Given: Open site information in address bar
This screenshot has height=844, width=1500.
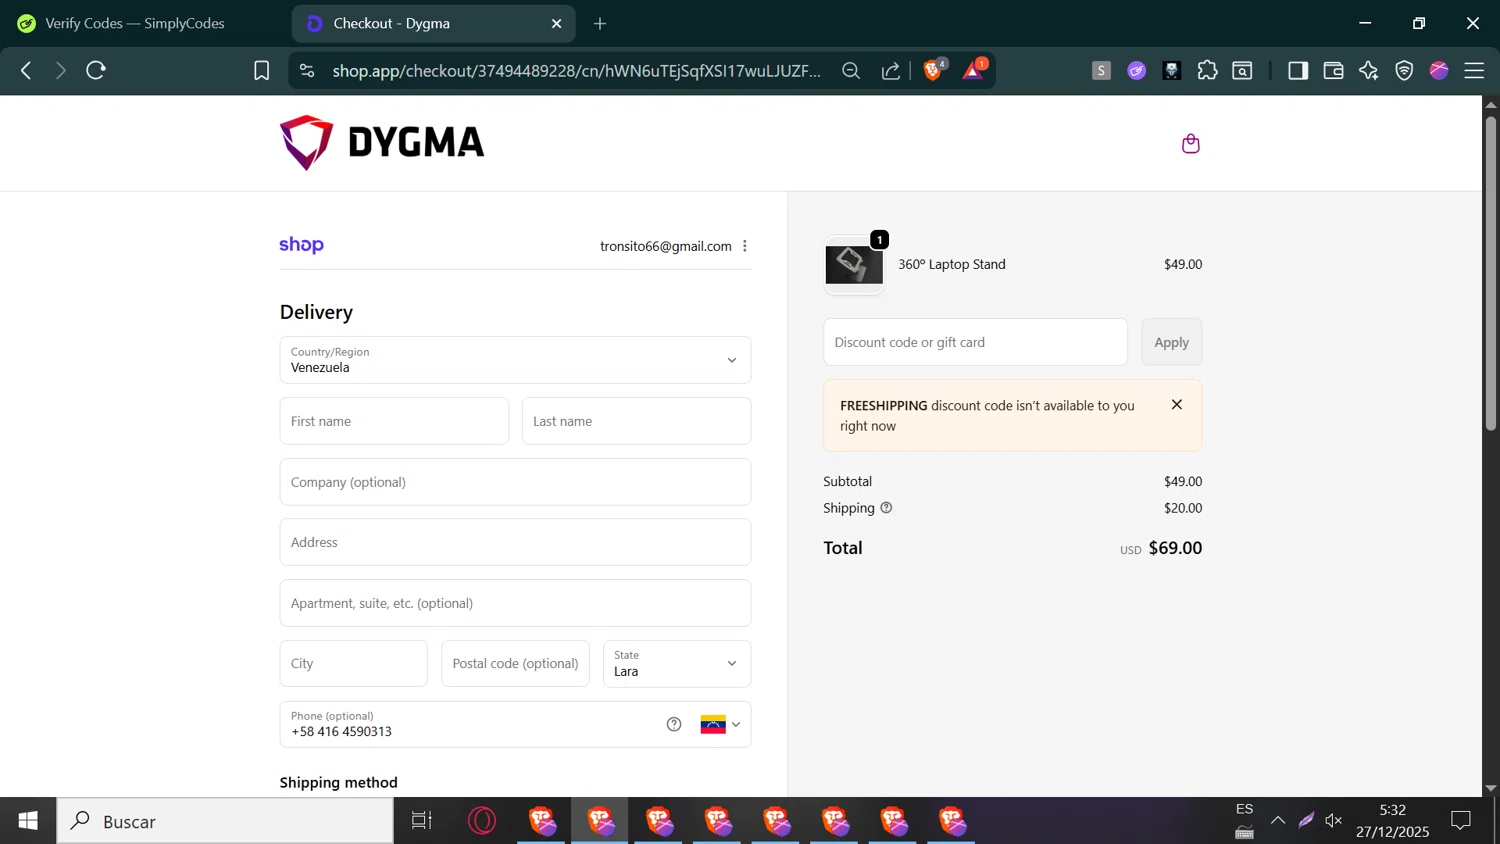Looking at the screenshot, I should point(307,70).
